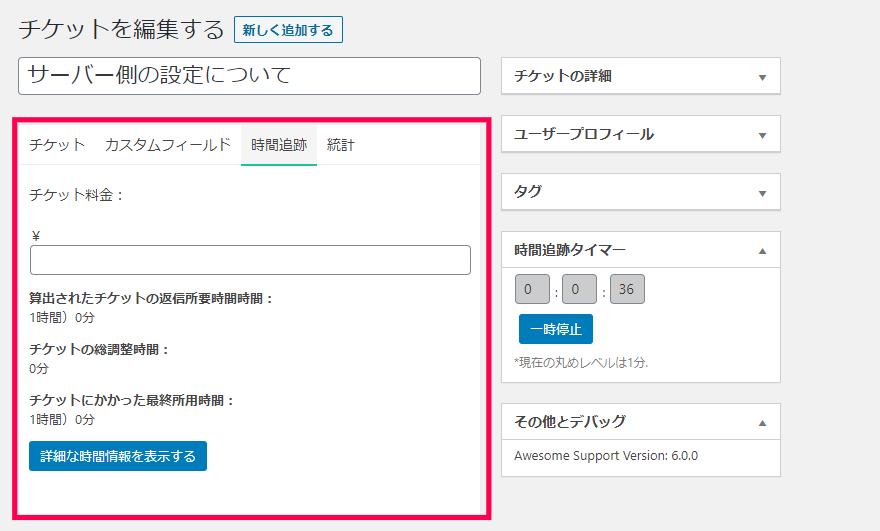Image resolution: width=880 pixels, height=531 pixels.
Task: Expand the チケットの詳細 panel arrow
Action: click(762, 77)
